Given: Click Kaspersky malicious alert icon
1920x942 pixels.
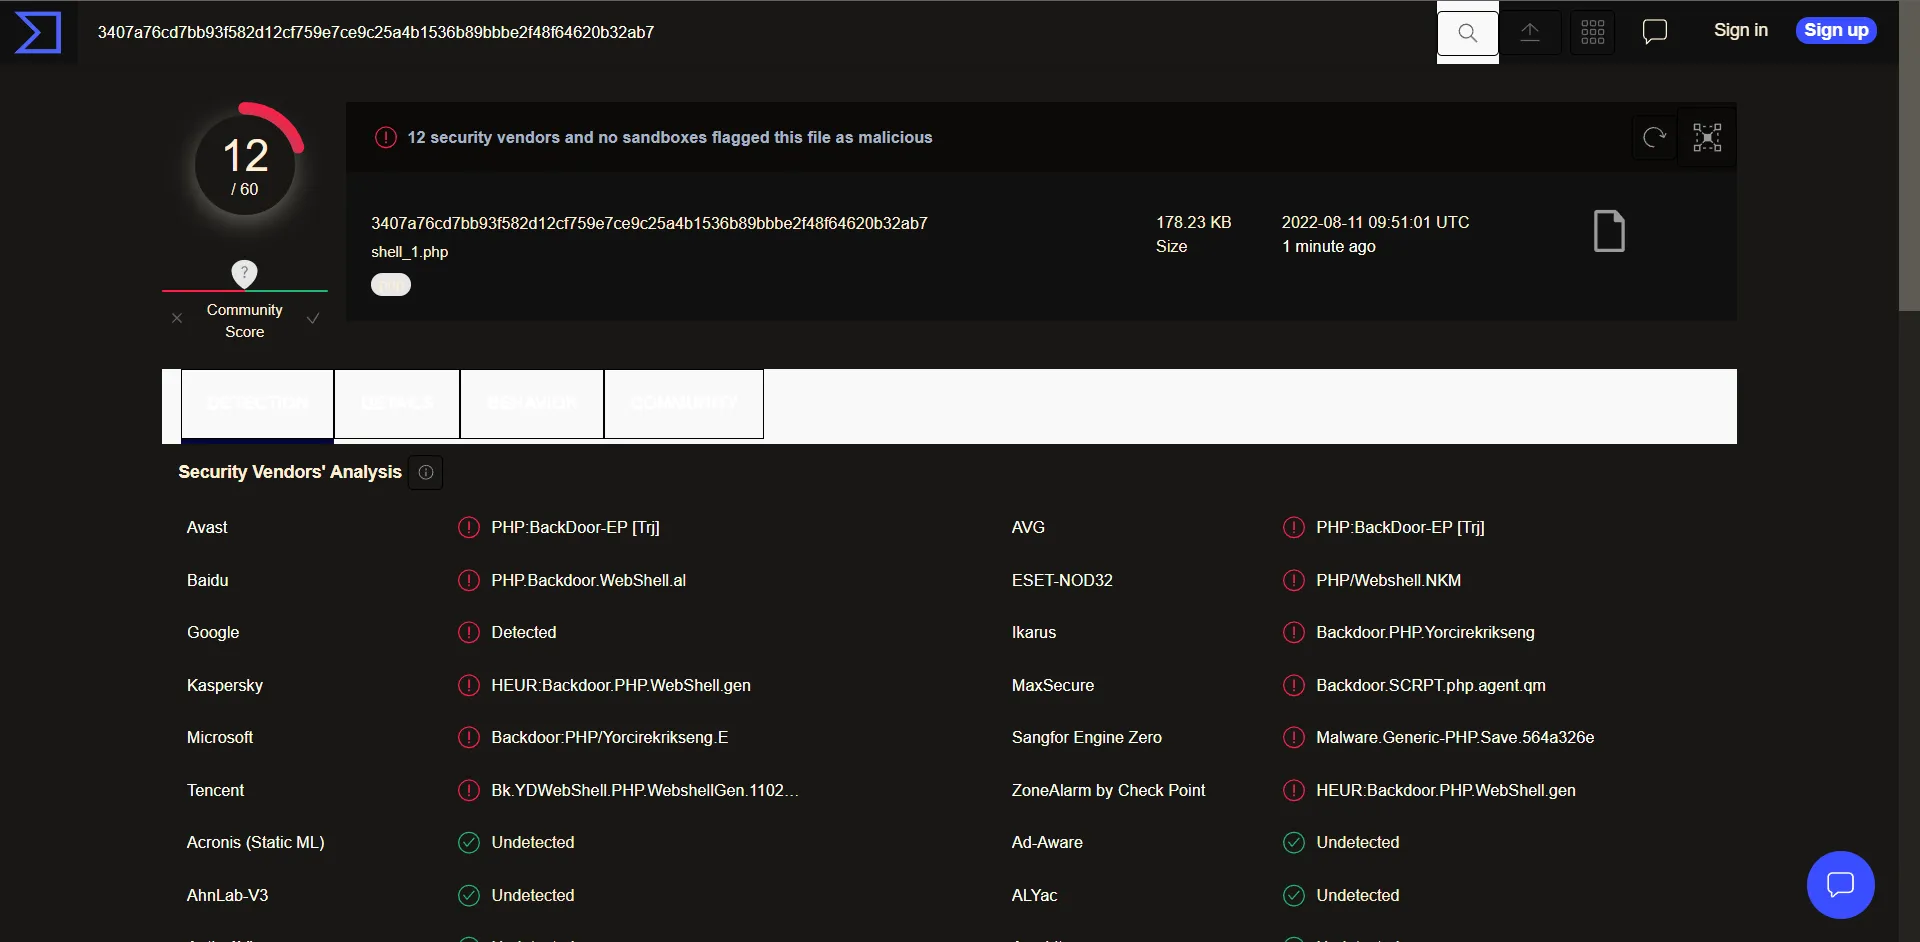Looking at the screenshot, I should click(469, 685).
